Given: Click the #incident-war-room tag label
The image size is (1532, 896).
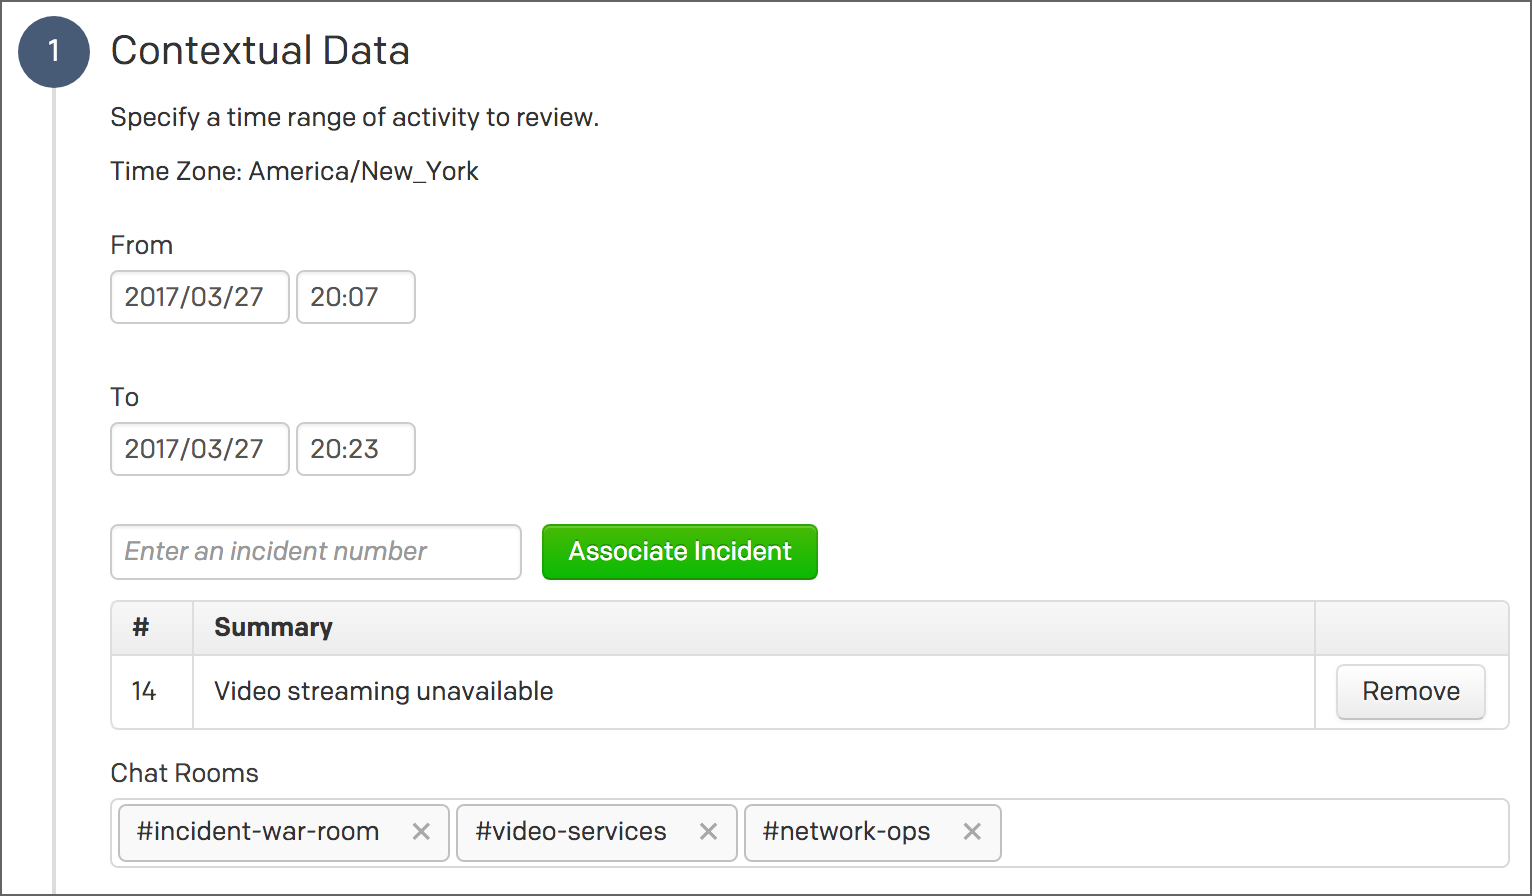Looking at the screenshot, I should [258, 832].
